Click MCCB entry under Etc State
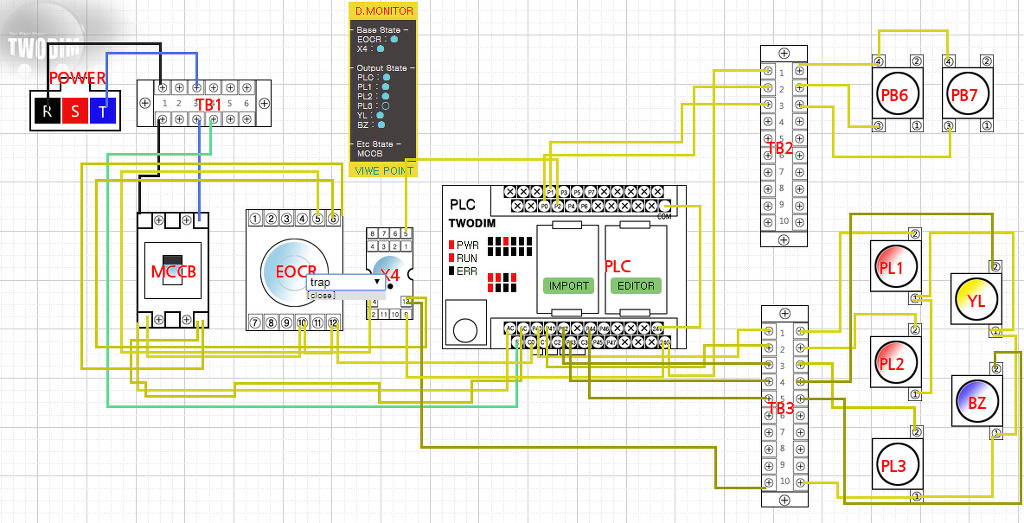The width and height of the screenshot is (1024, 523). [x=370, y=154]
